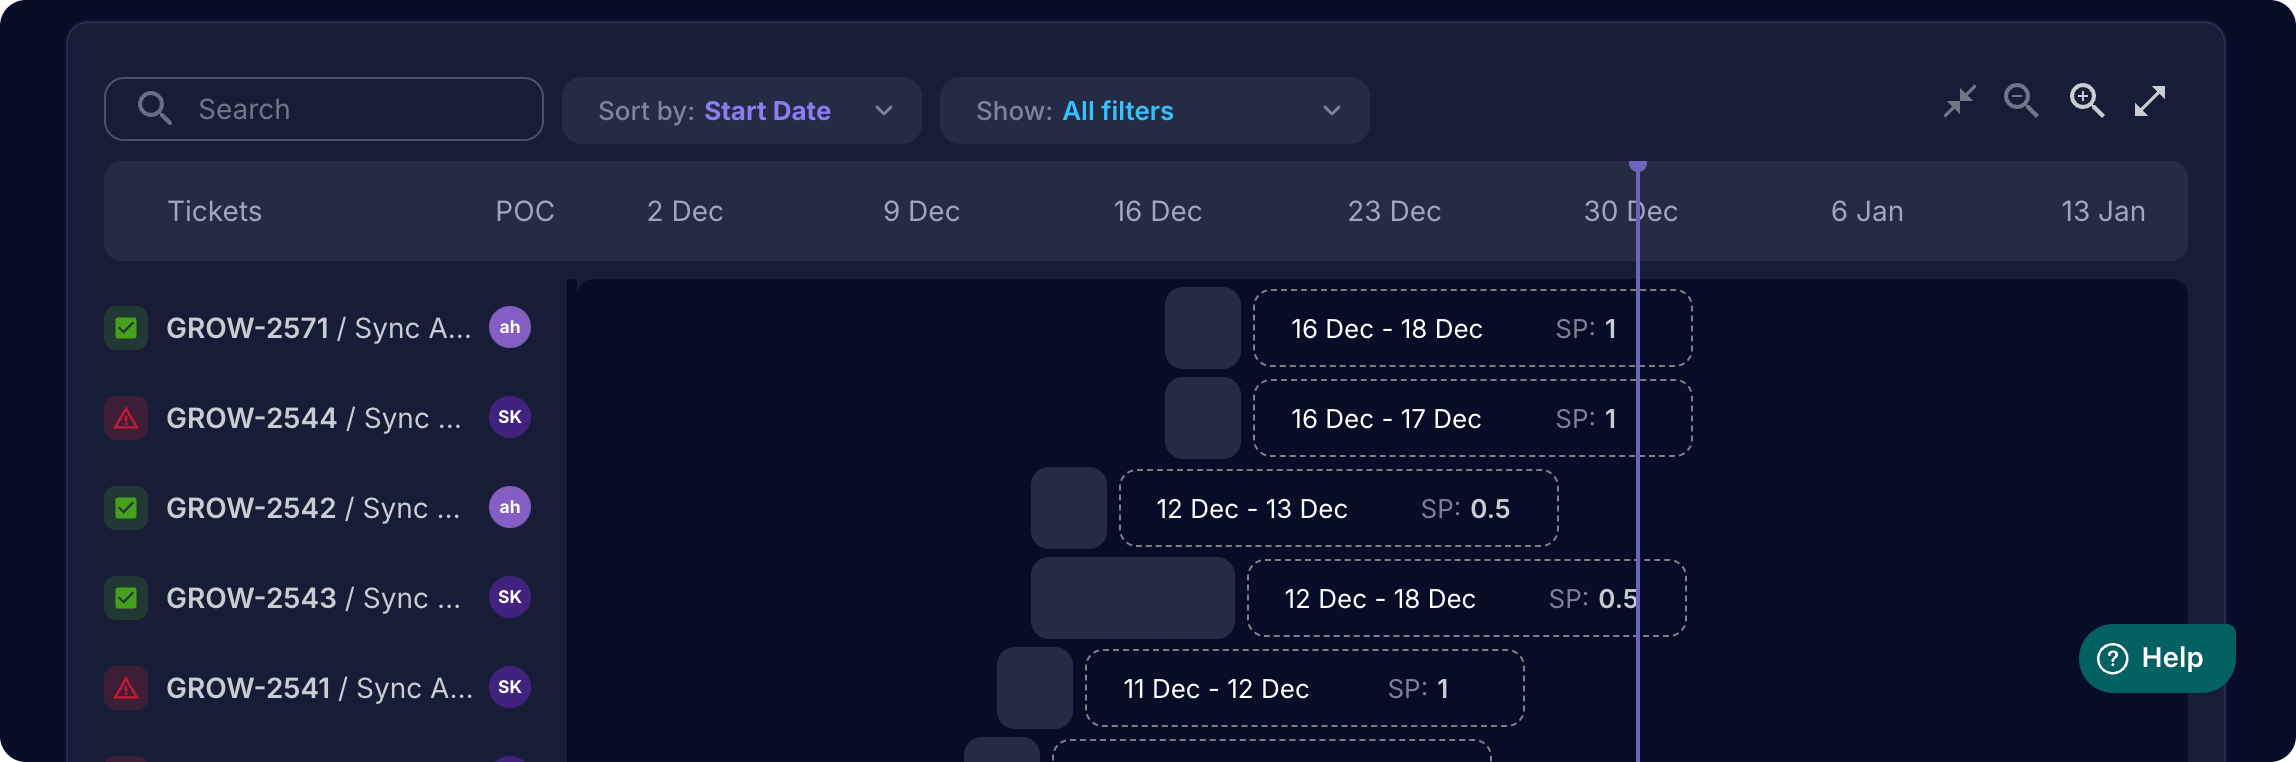Image resolution: width=2296 pixels, height=762 pixels.
Task: Open the Show All filters dropdown
Action: 1154,110
